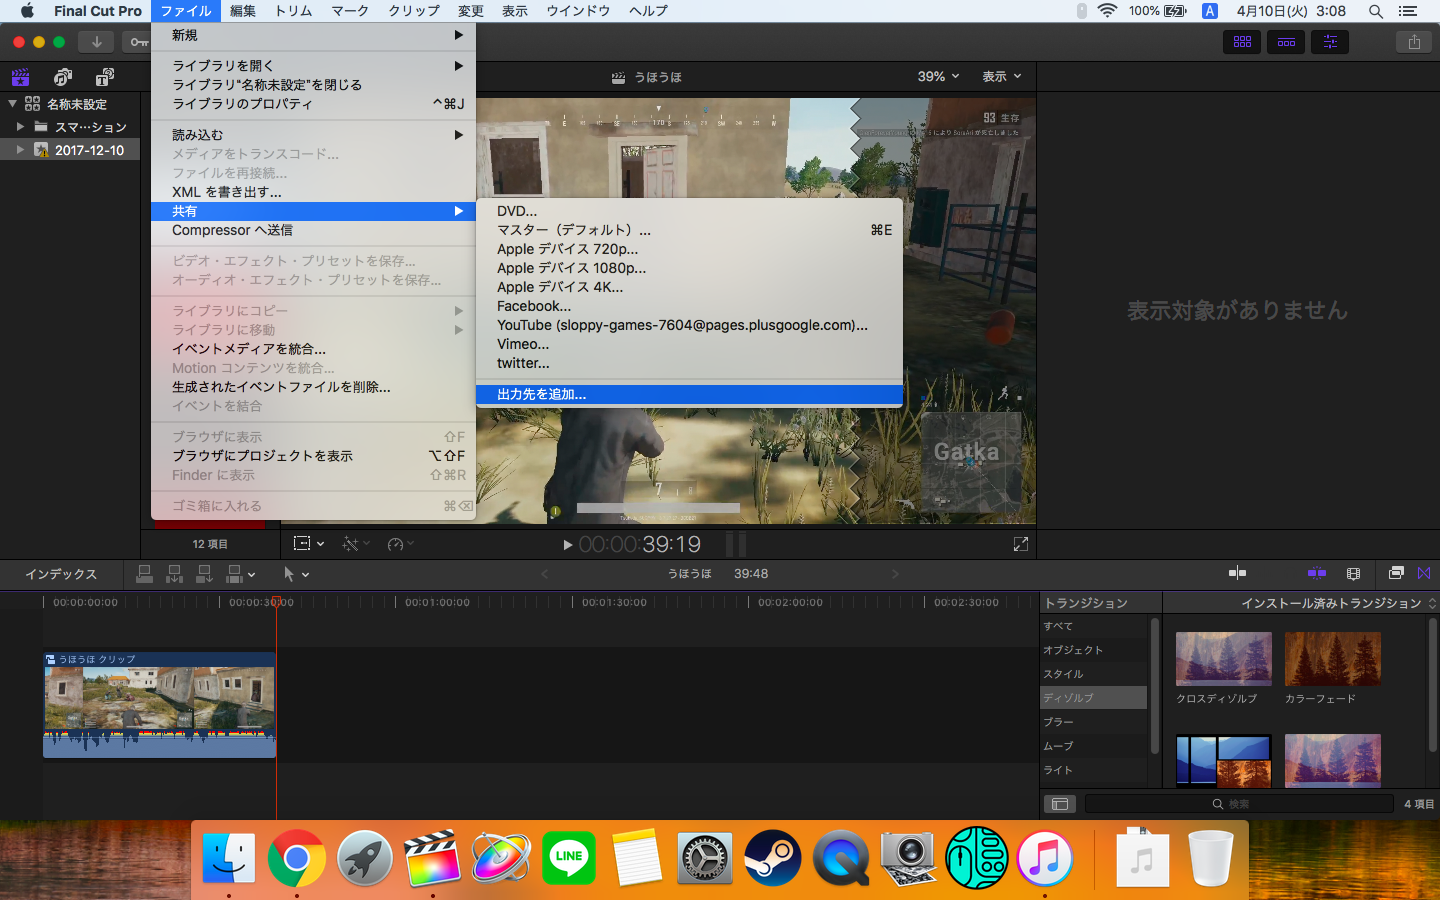Viewport: 1440px width, 900px height.
Task: Toggle skimming in the timeline
Action: point(1237,573)
